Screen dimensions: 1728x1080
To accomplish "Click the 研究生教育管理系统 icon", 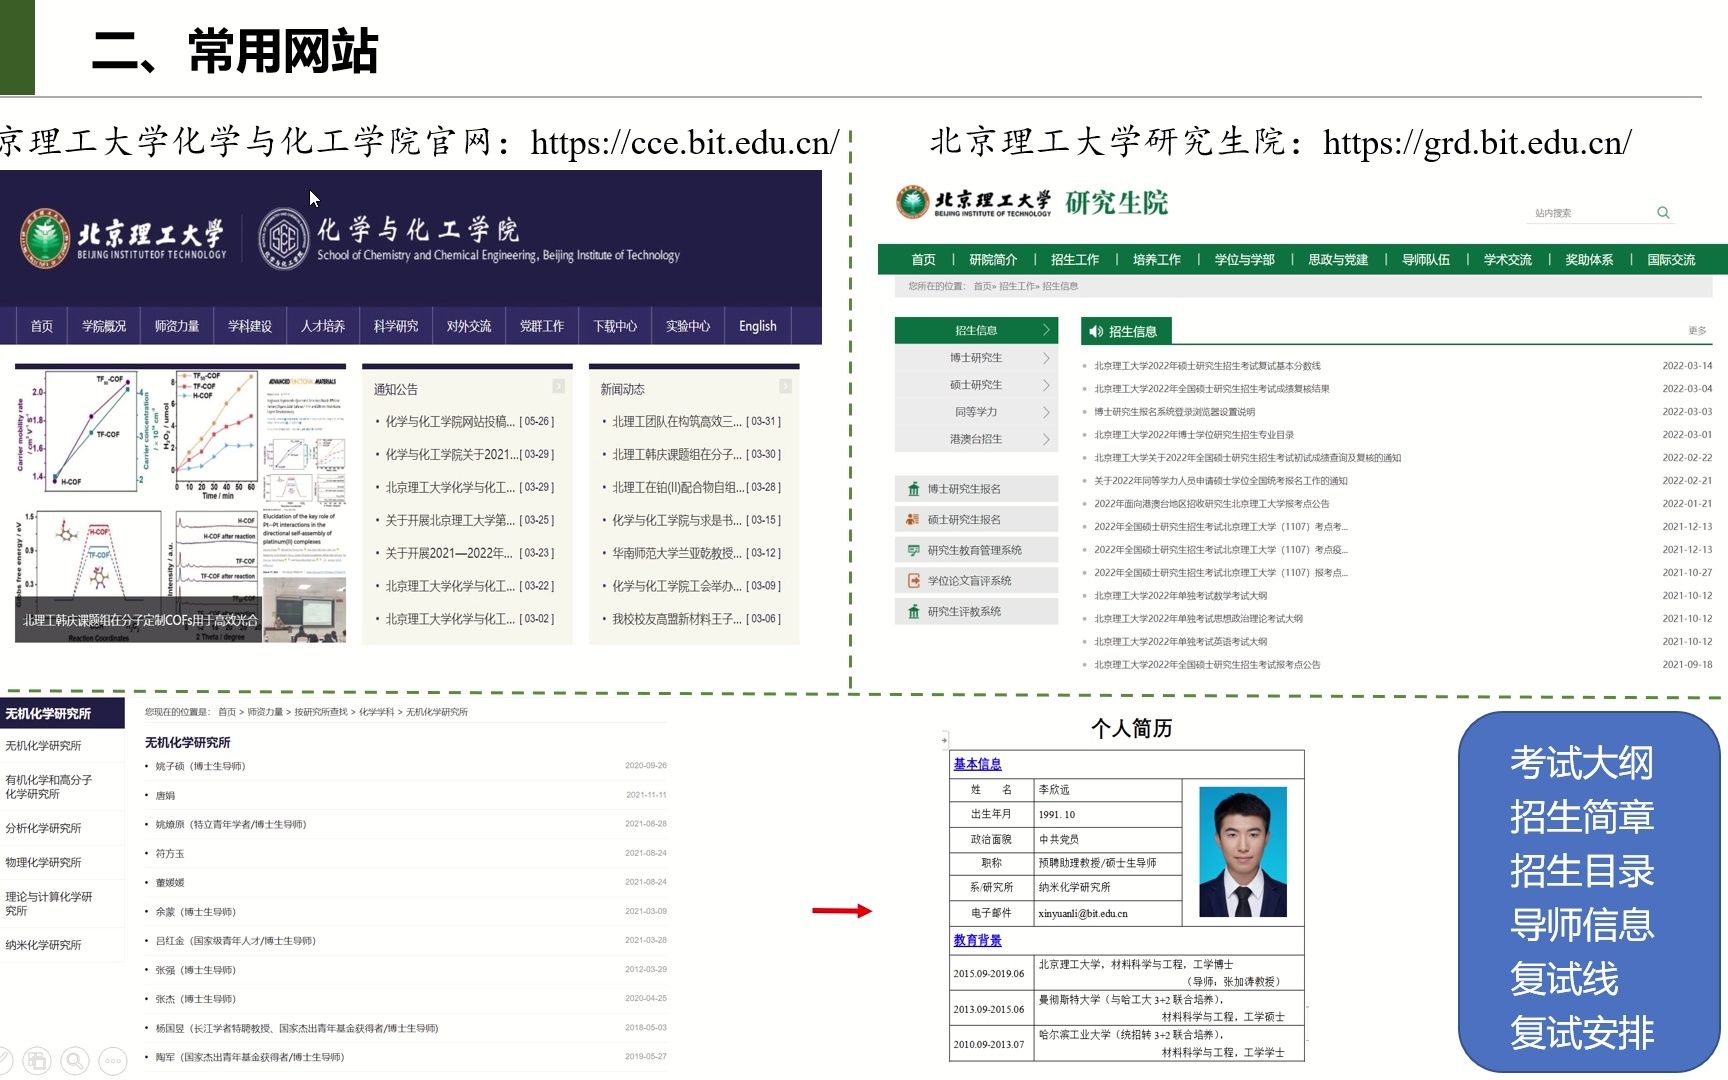I will pos(913,550).
